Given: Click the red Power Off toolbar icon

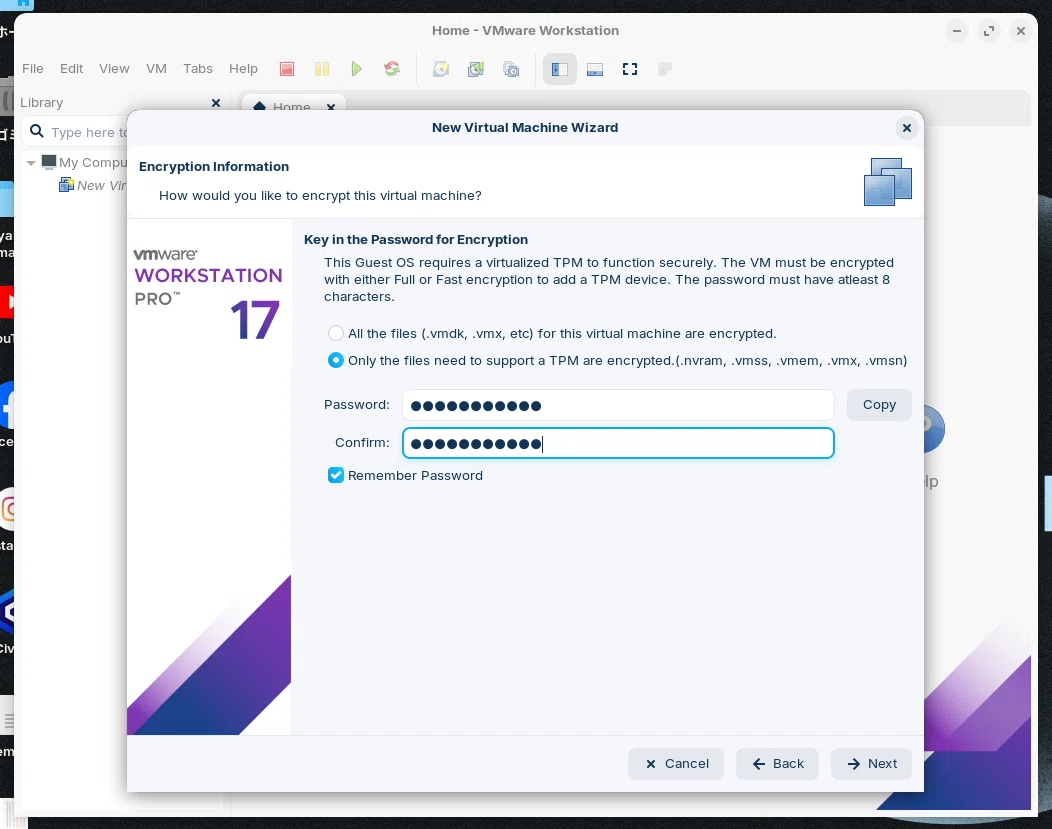Looking at the screenshot, I should tap(286, 69).
